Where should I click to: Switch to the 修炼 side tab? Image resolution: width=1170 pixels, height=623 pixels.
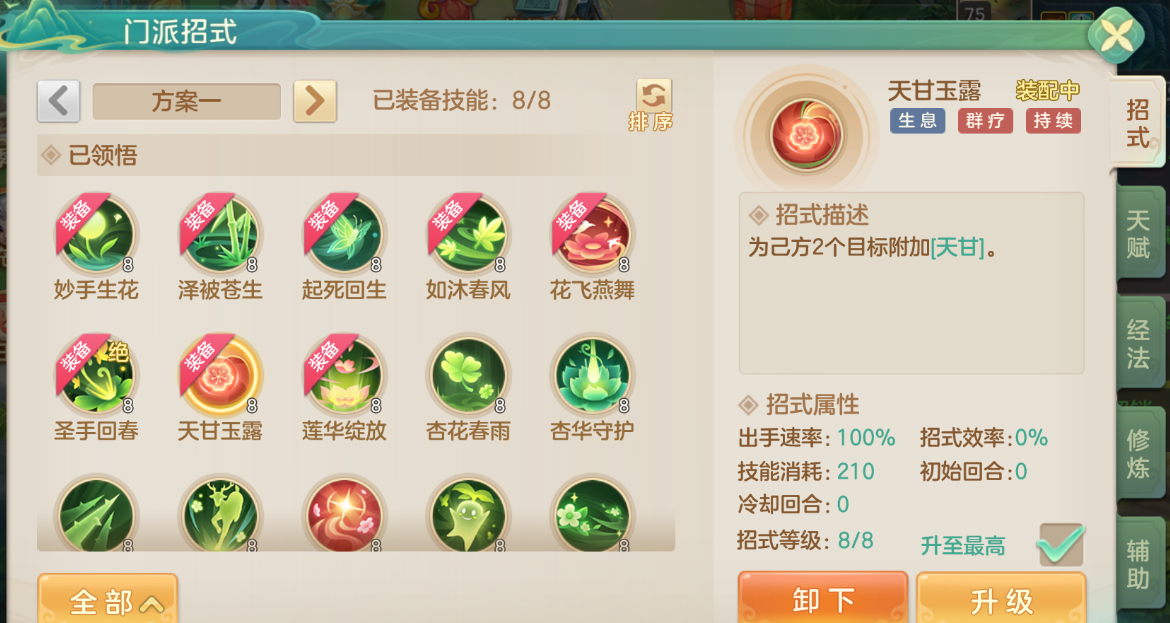pos(1139,453)
